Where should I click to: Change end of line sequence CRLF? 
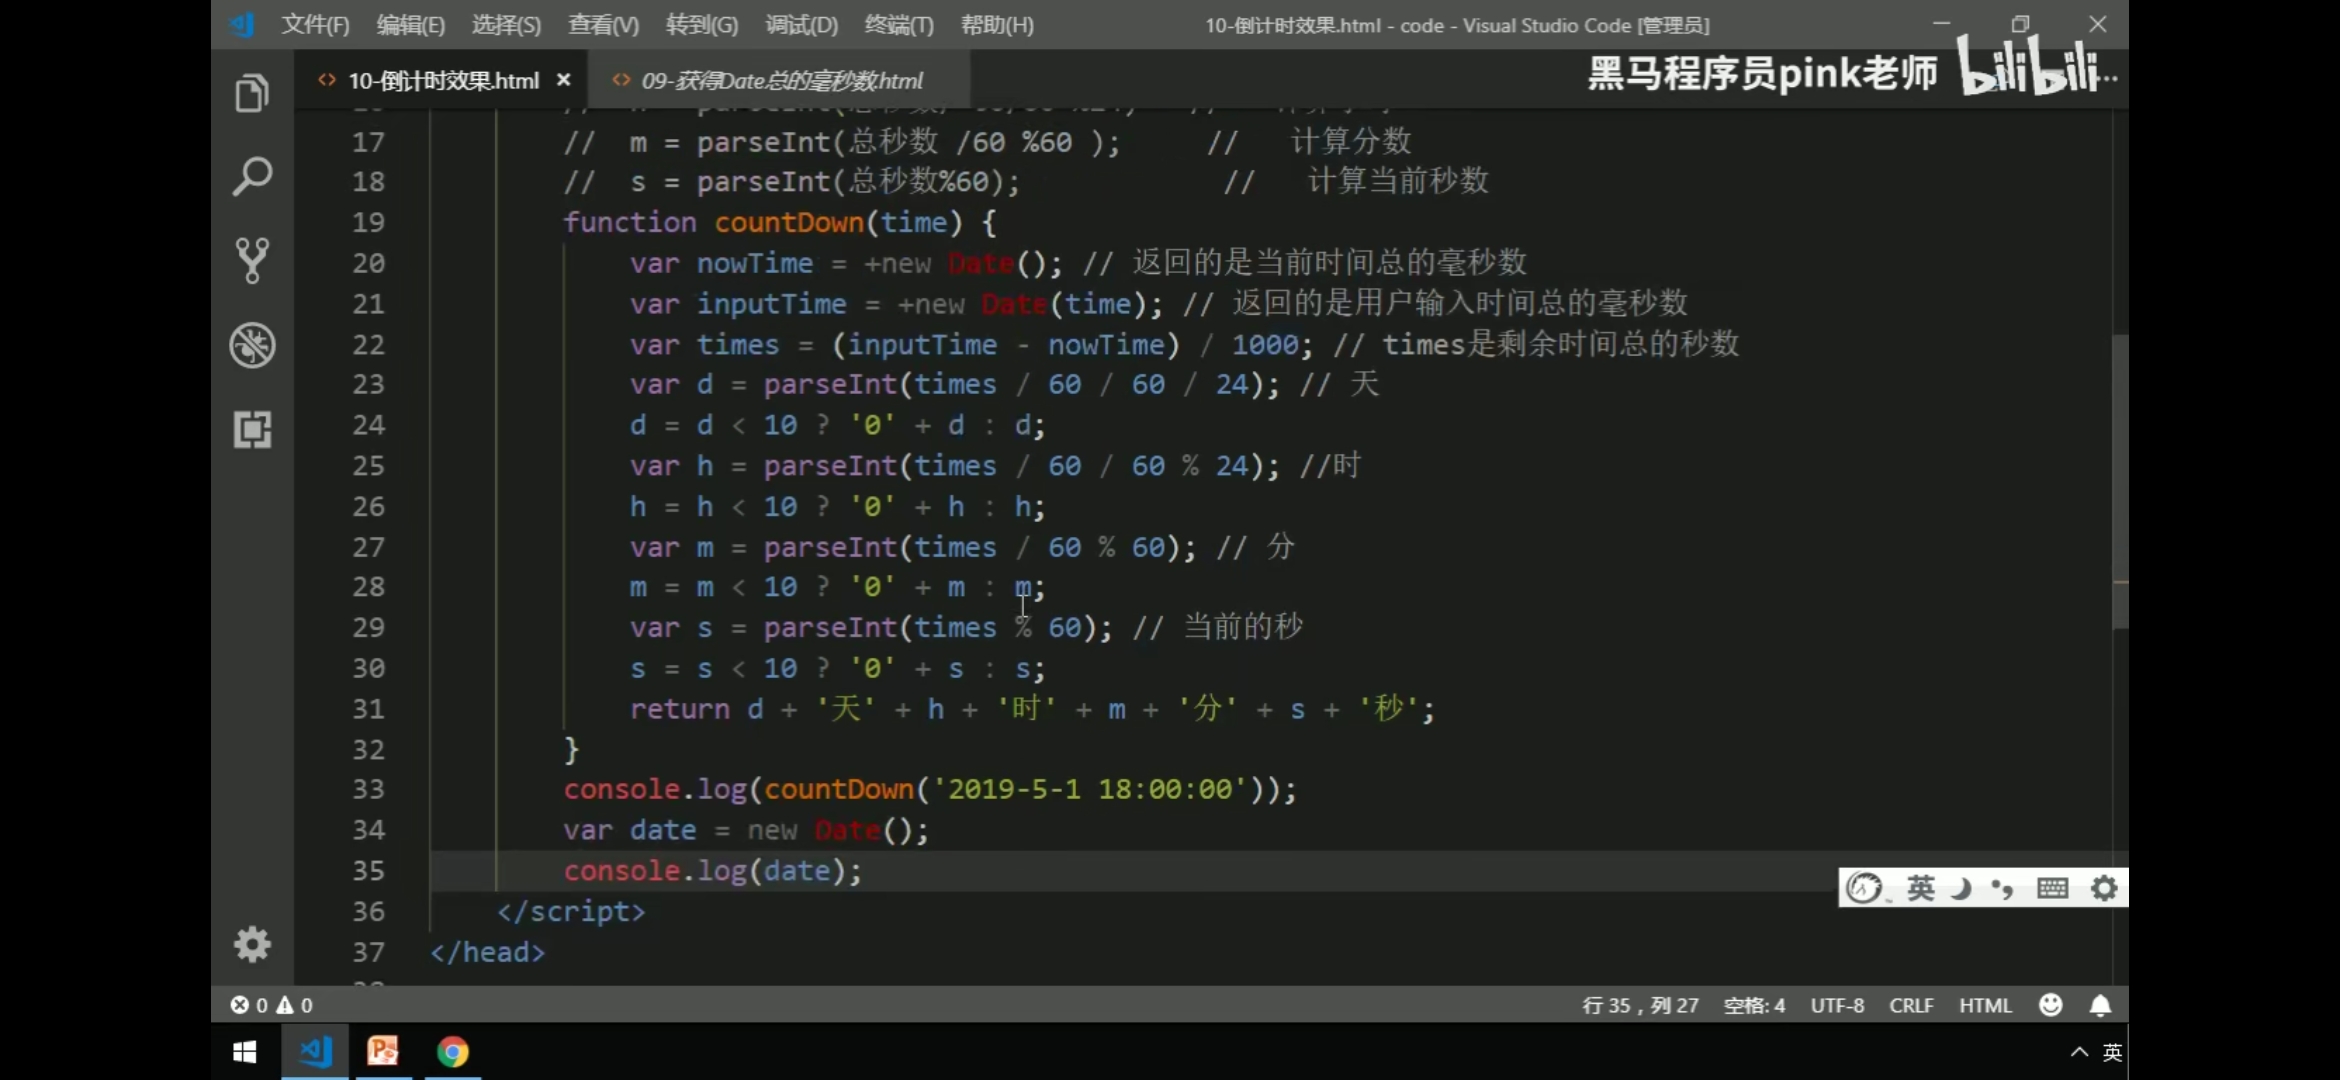[1911, 1005]
